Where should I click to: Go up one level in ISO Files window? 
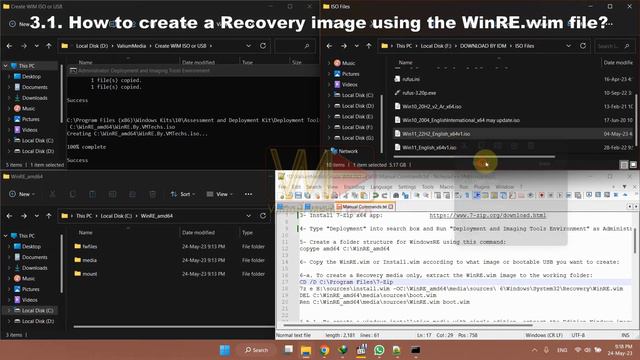click(x=369, y=46)
